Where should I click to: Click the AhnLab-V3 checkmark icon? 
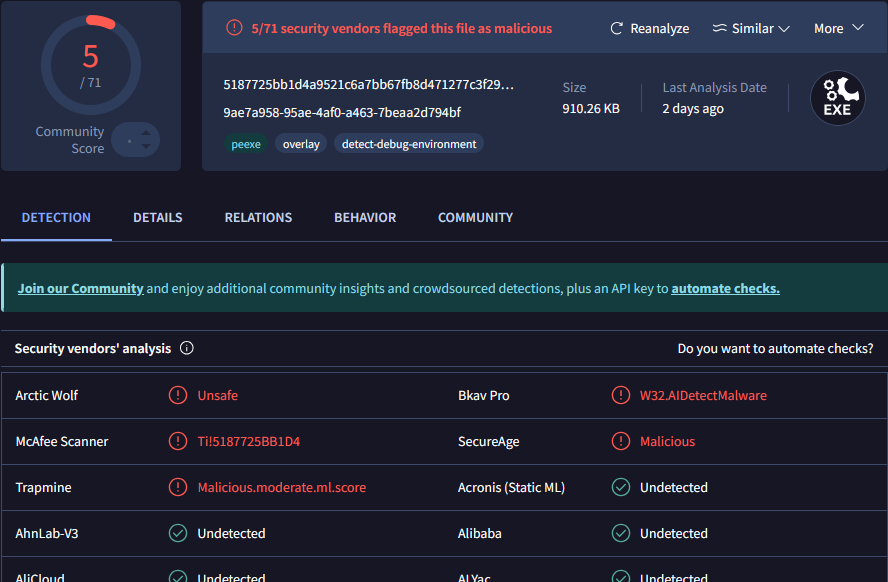point(178,532)
